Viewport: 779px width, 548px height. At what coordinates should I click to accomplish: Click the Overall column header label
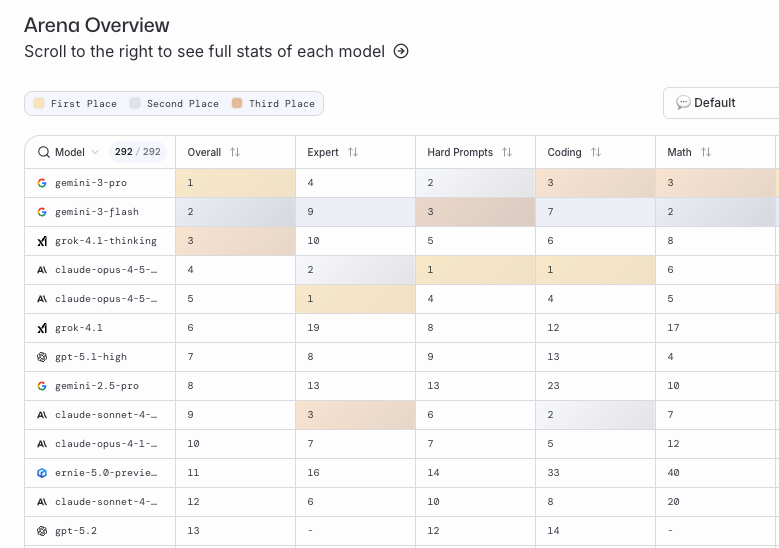coord(204,152)
